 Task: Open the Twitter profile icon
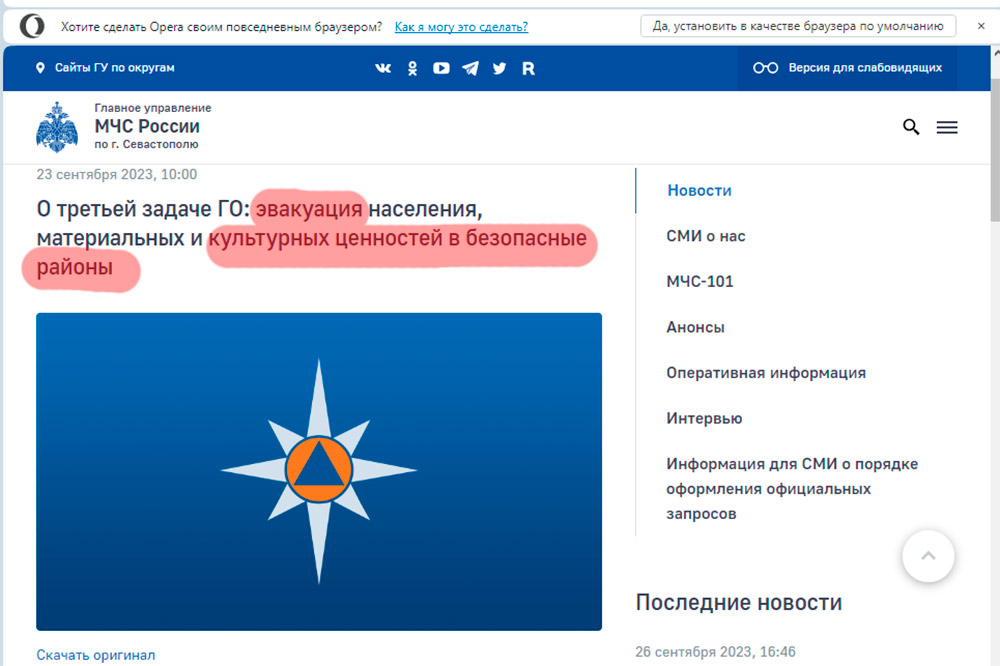click(x=499, y=68)
